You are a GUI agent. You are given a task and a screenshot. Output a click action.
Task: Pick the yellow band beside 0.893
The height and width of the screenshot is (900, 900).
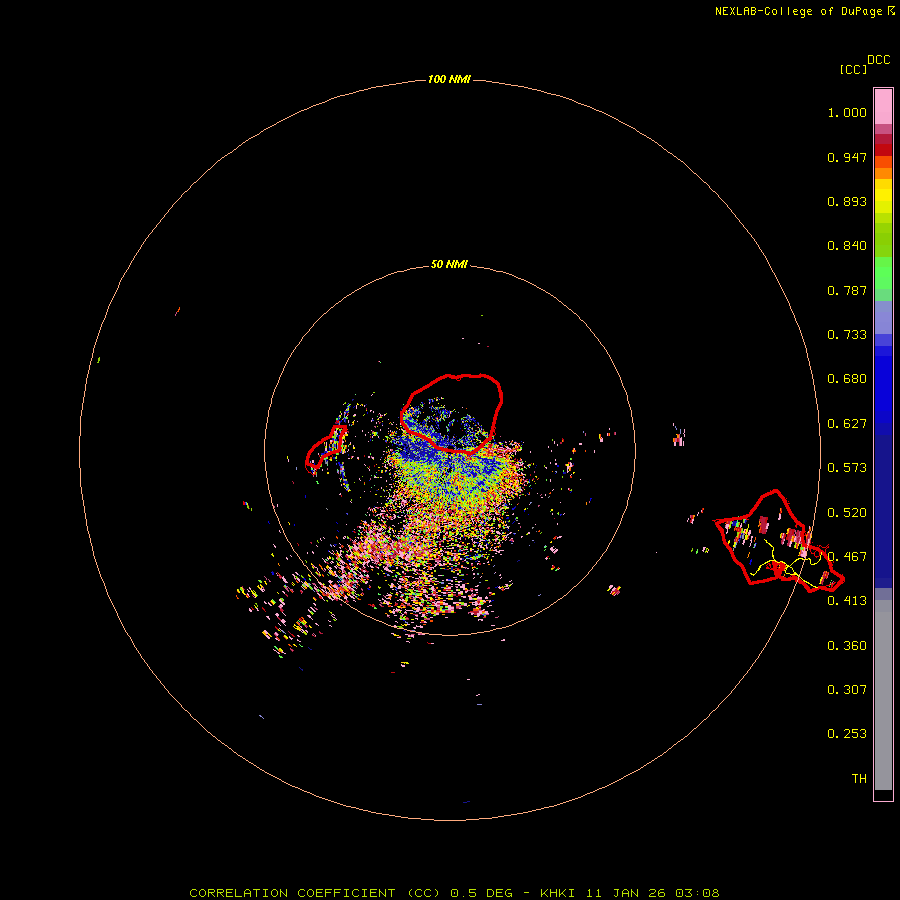(x=883, y=201)
